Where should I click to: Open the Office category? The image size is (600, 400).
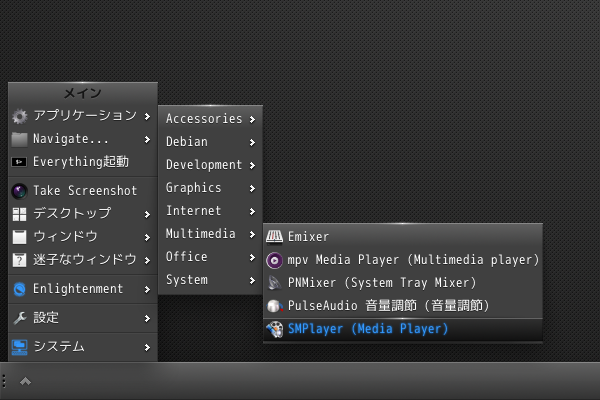pos(210,257)
